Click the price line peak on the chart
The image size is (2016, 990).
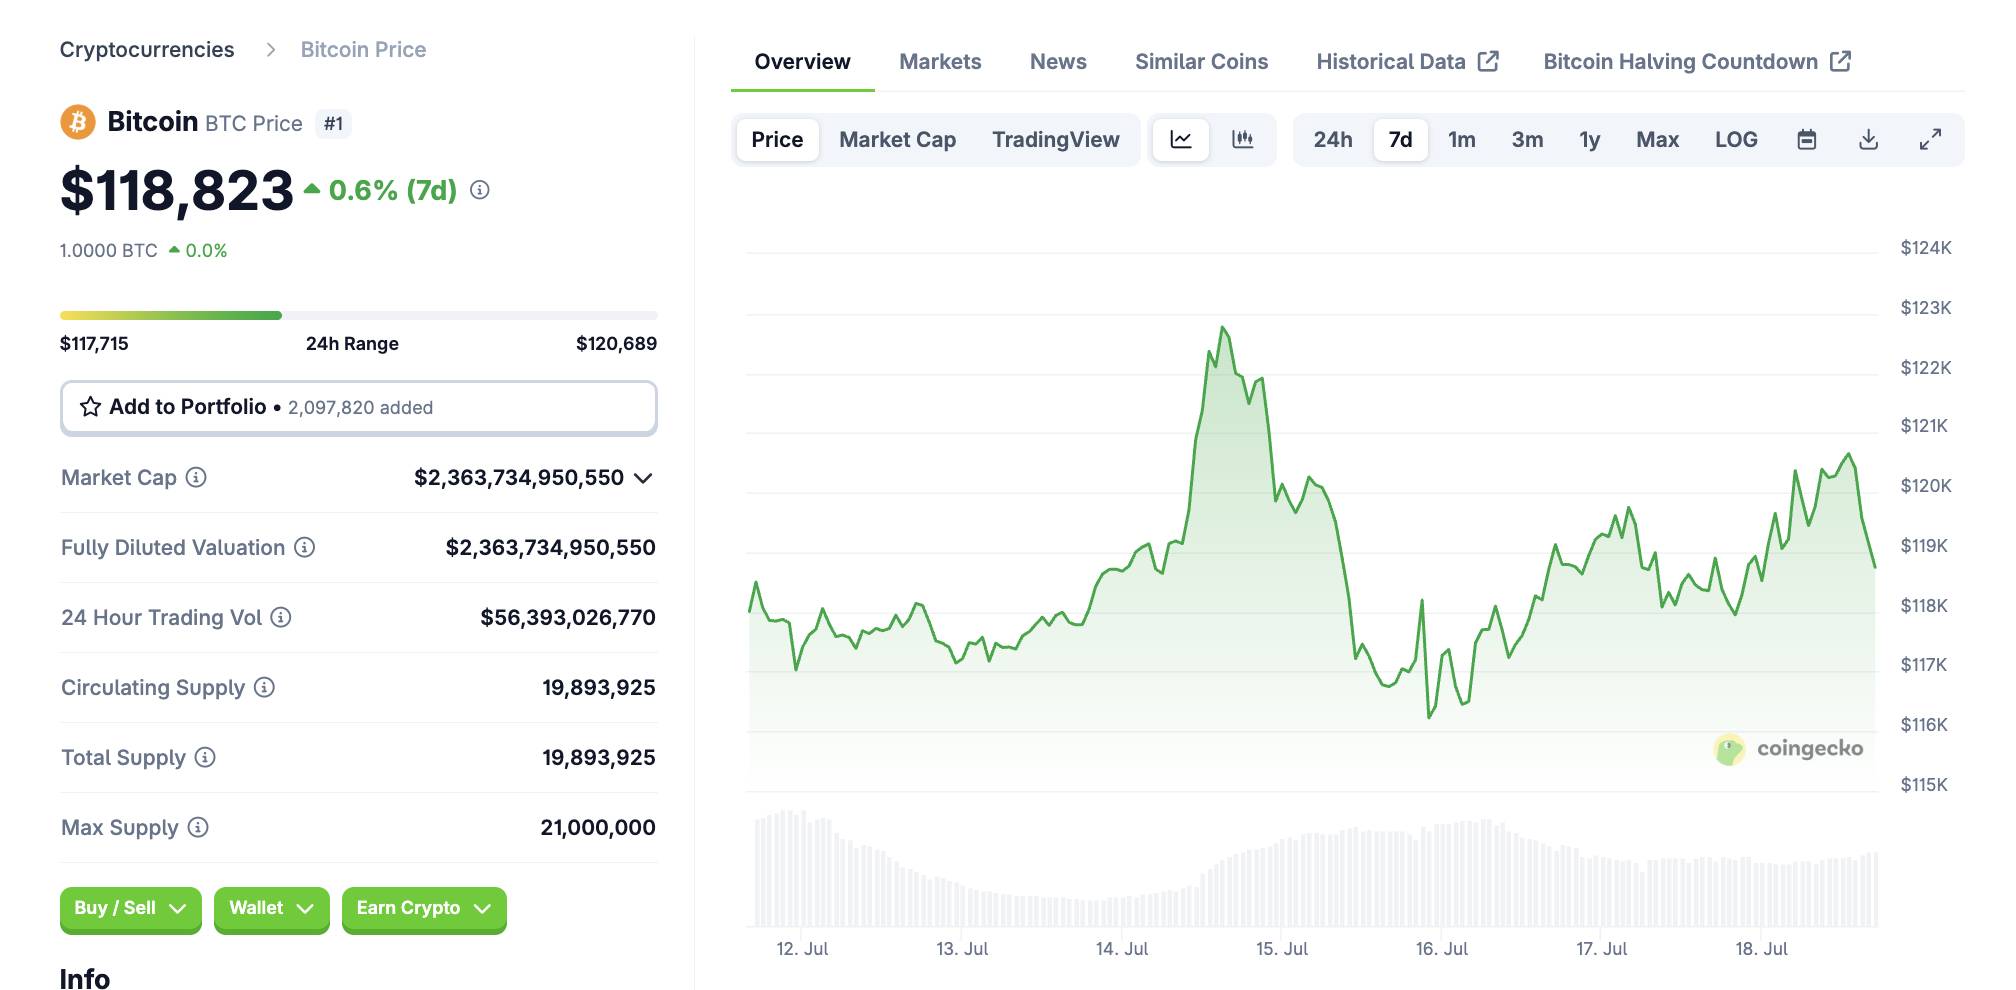pos(1222,328)
